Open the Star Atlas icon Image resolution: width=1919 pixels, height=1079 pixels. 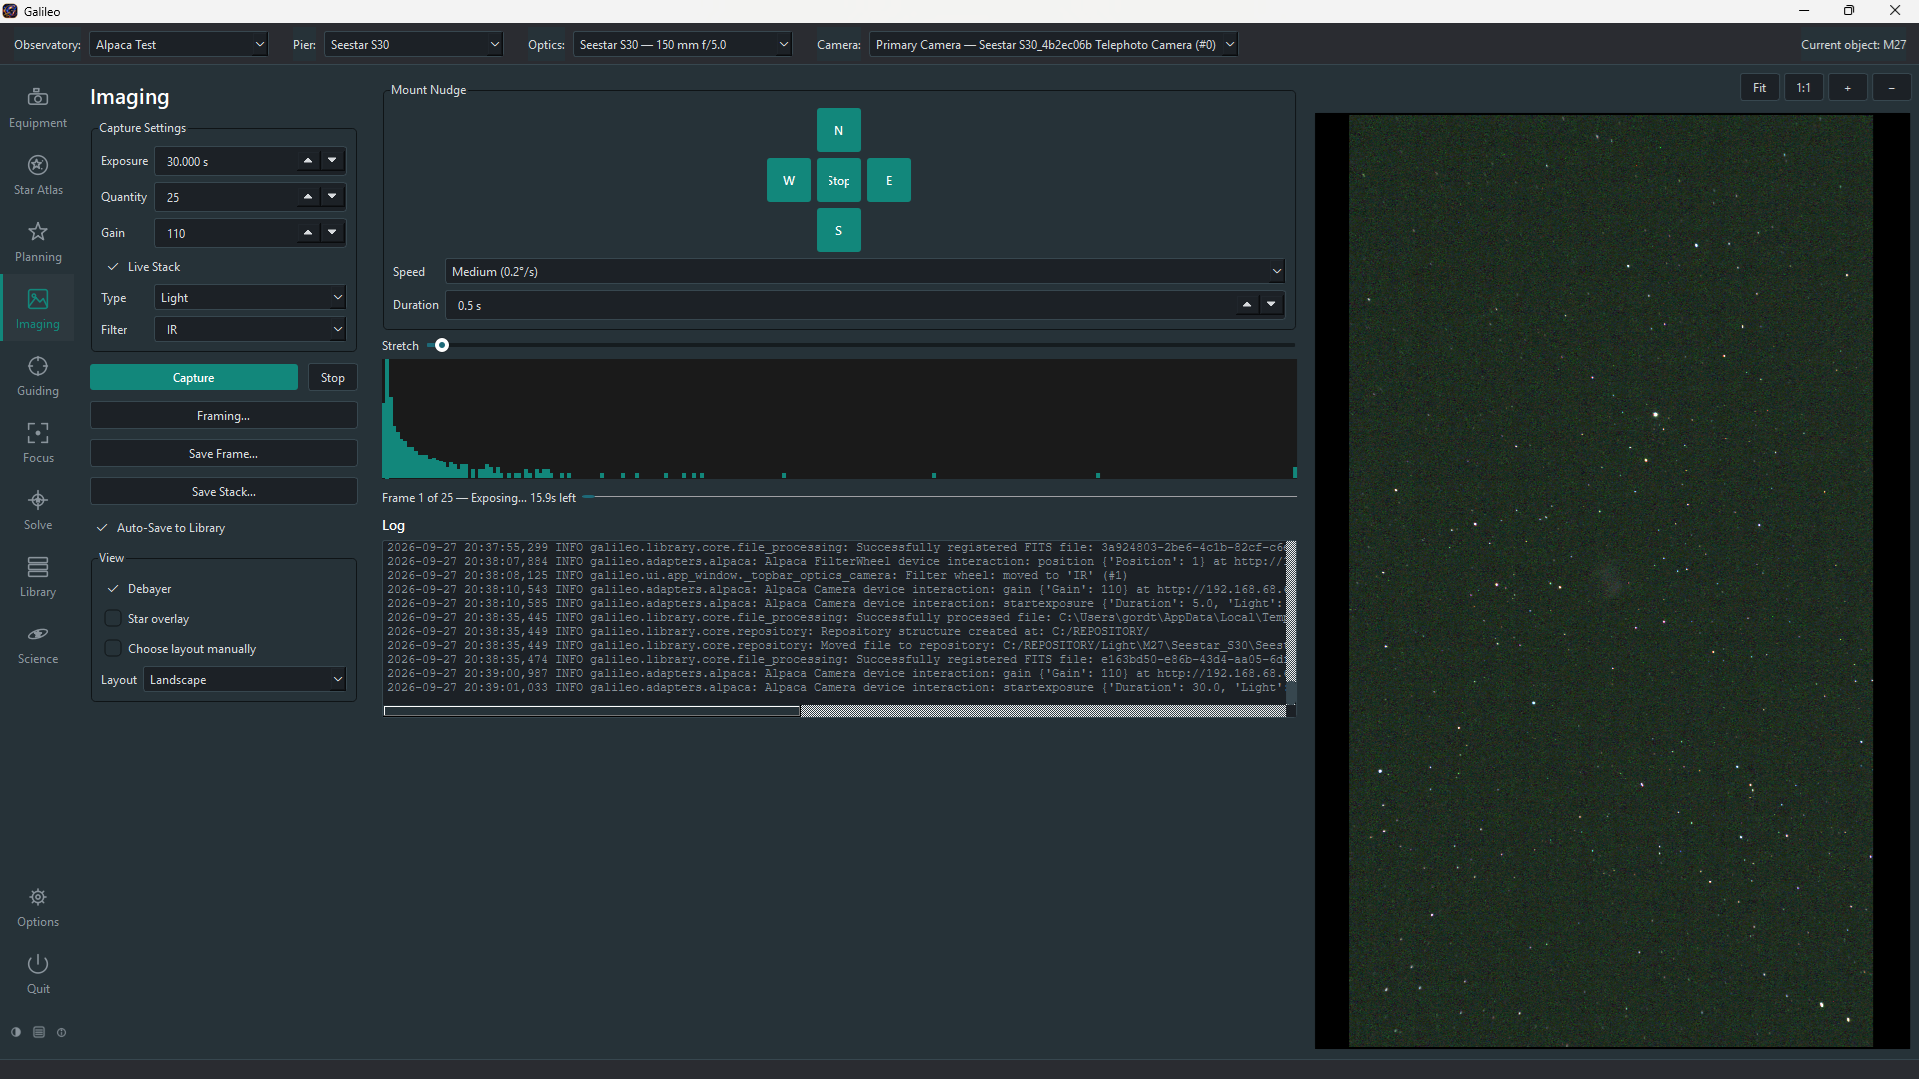pos(38,165)
